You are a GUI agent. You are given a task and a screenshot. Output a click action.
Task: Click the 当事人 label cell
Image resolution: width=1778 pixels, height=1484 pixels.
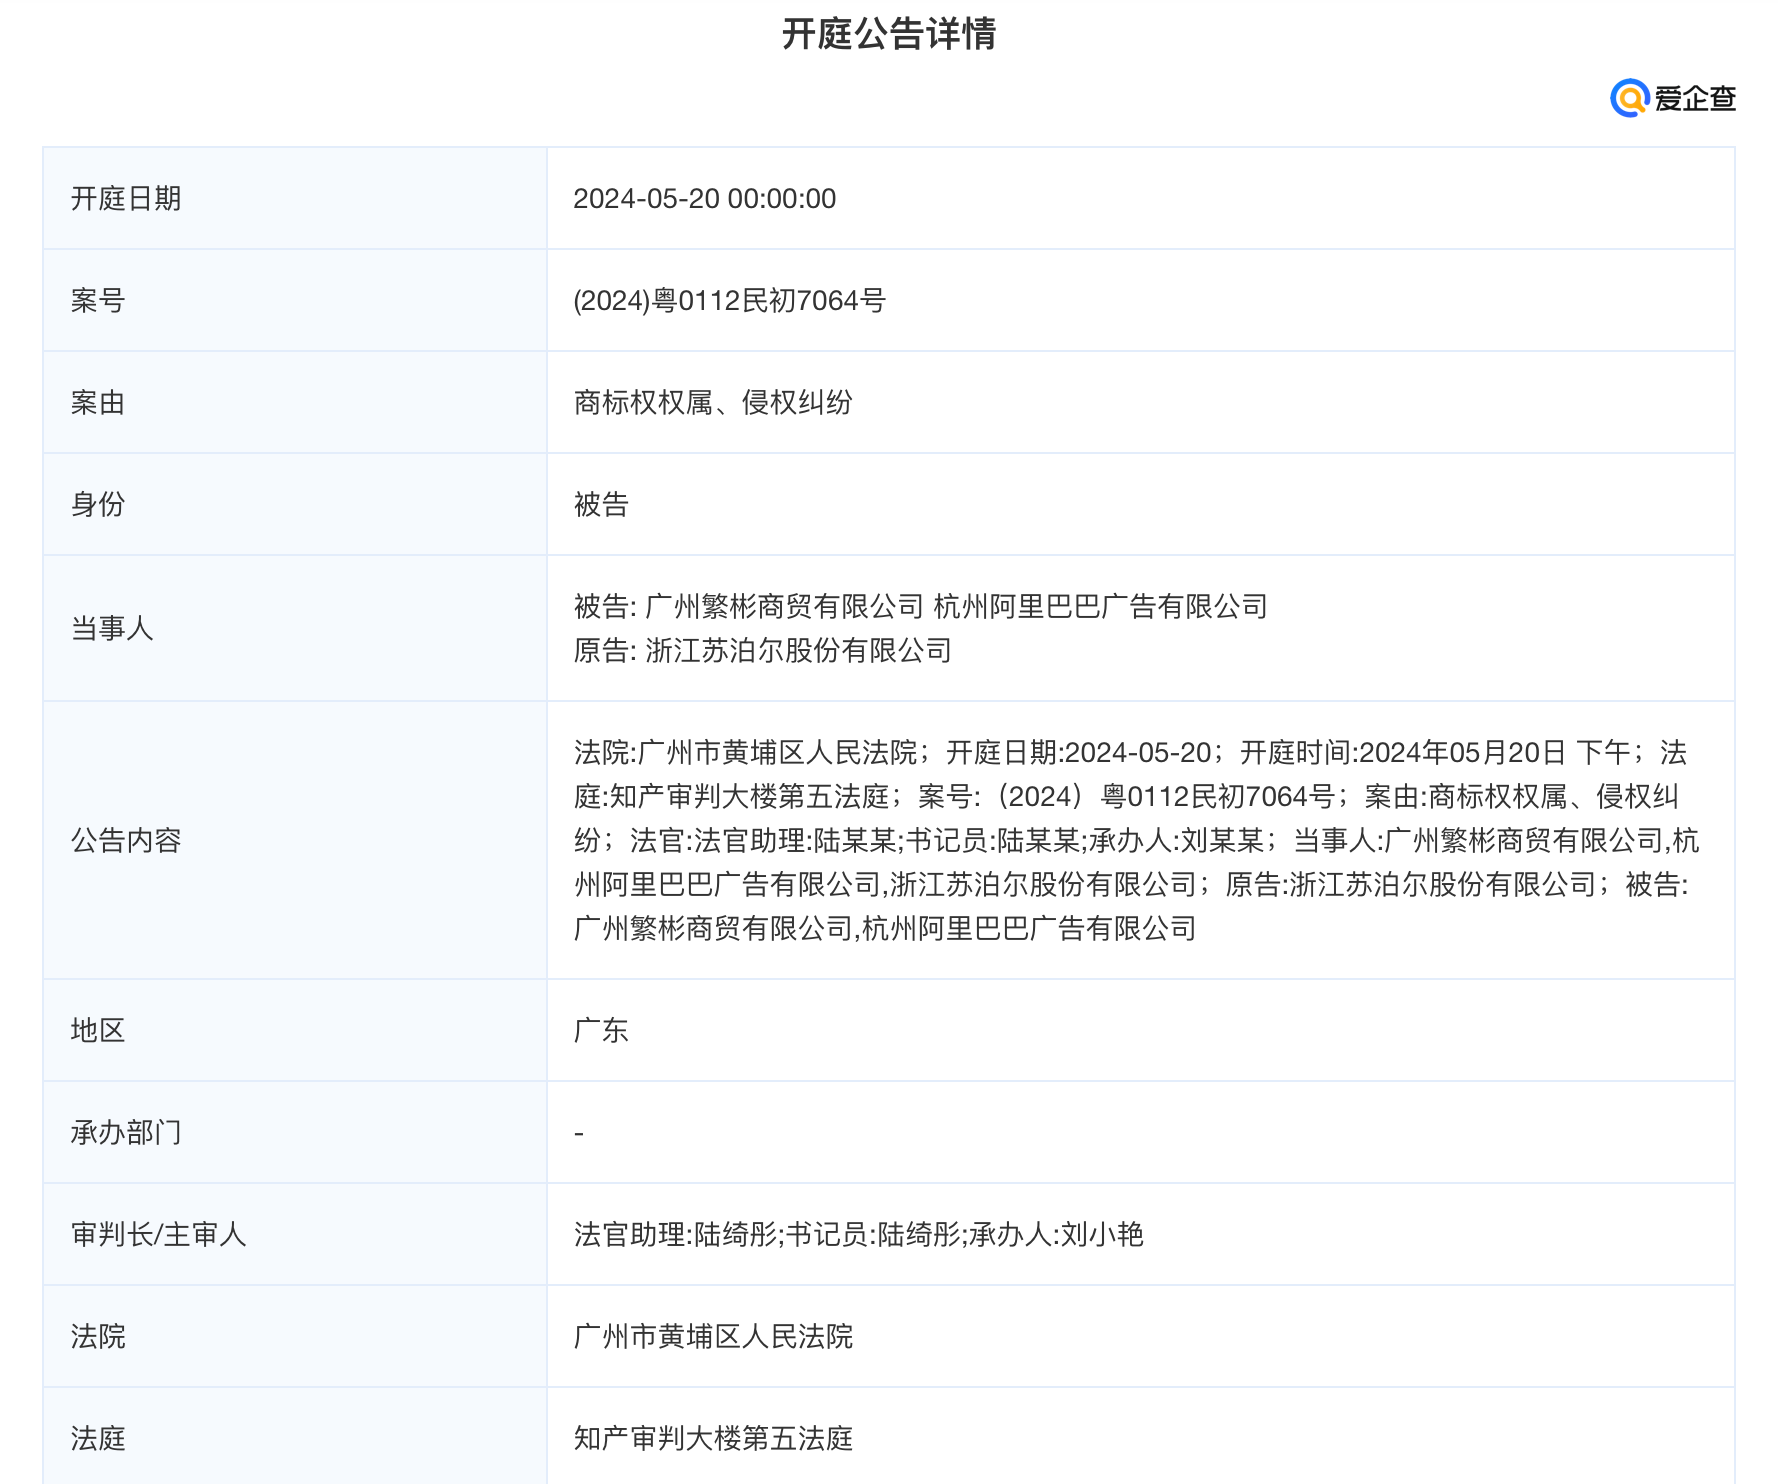(x=295, y=628)
